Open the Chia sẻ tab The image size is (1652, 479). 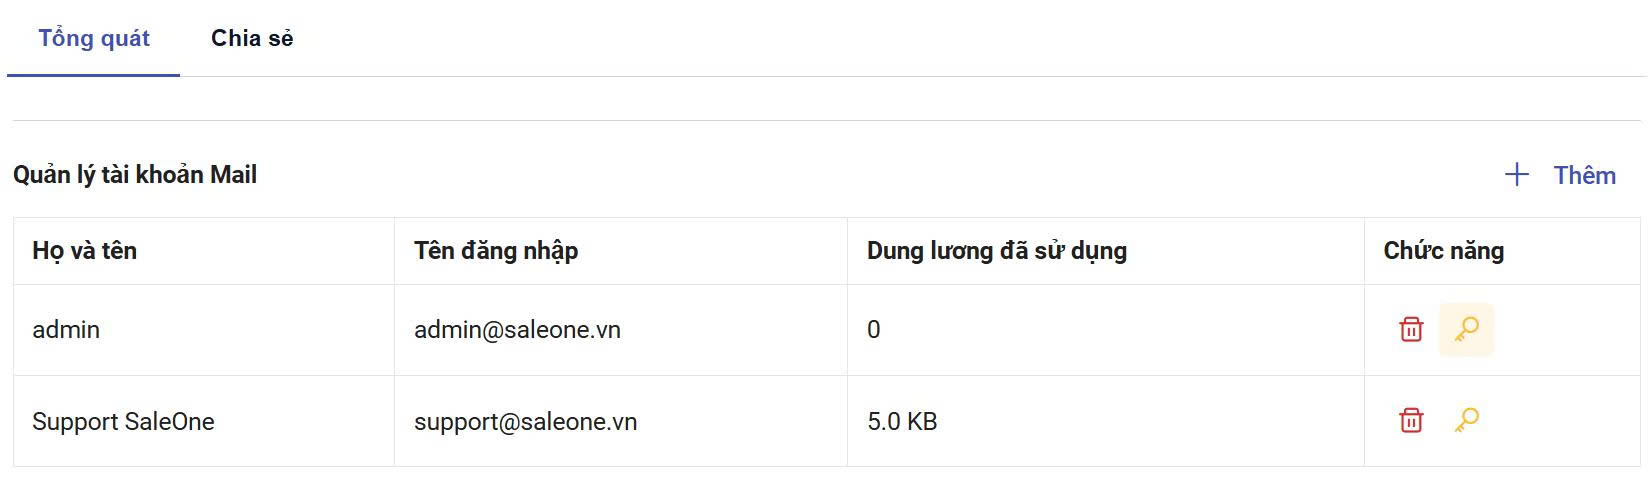tap(252, 38)
